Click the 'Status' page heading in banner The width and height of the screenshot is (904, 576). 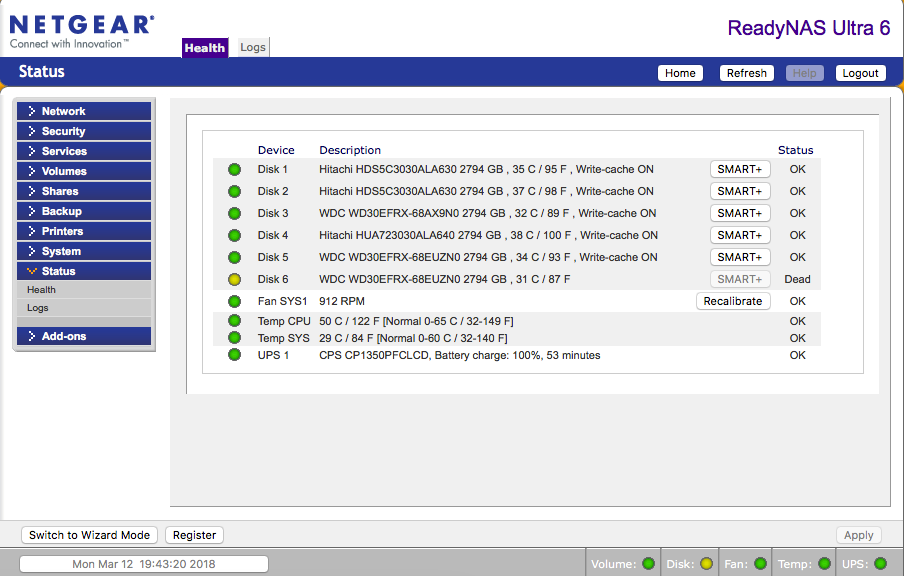pyautogui.click(x=42, y=71)
